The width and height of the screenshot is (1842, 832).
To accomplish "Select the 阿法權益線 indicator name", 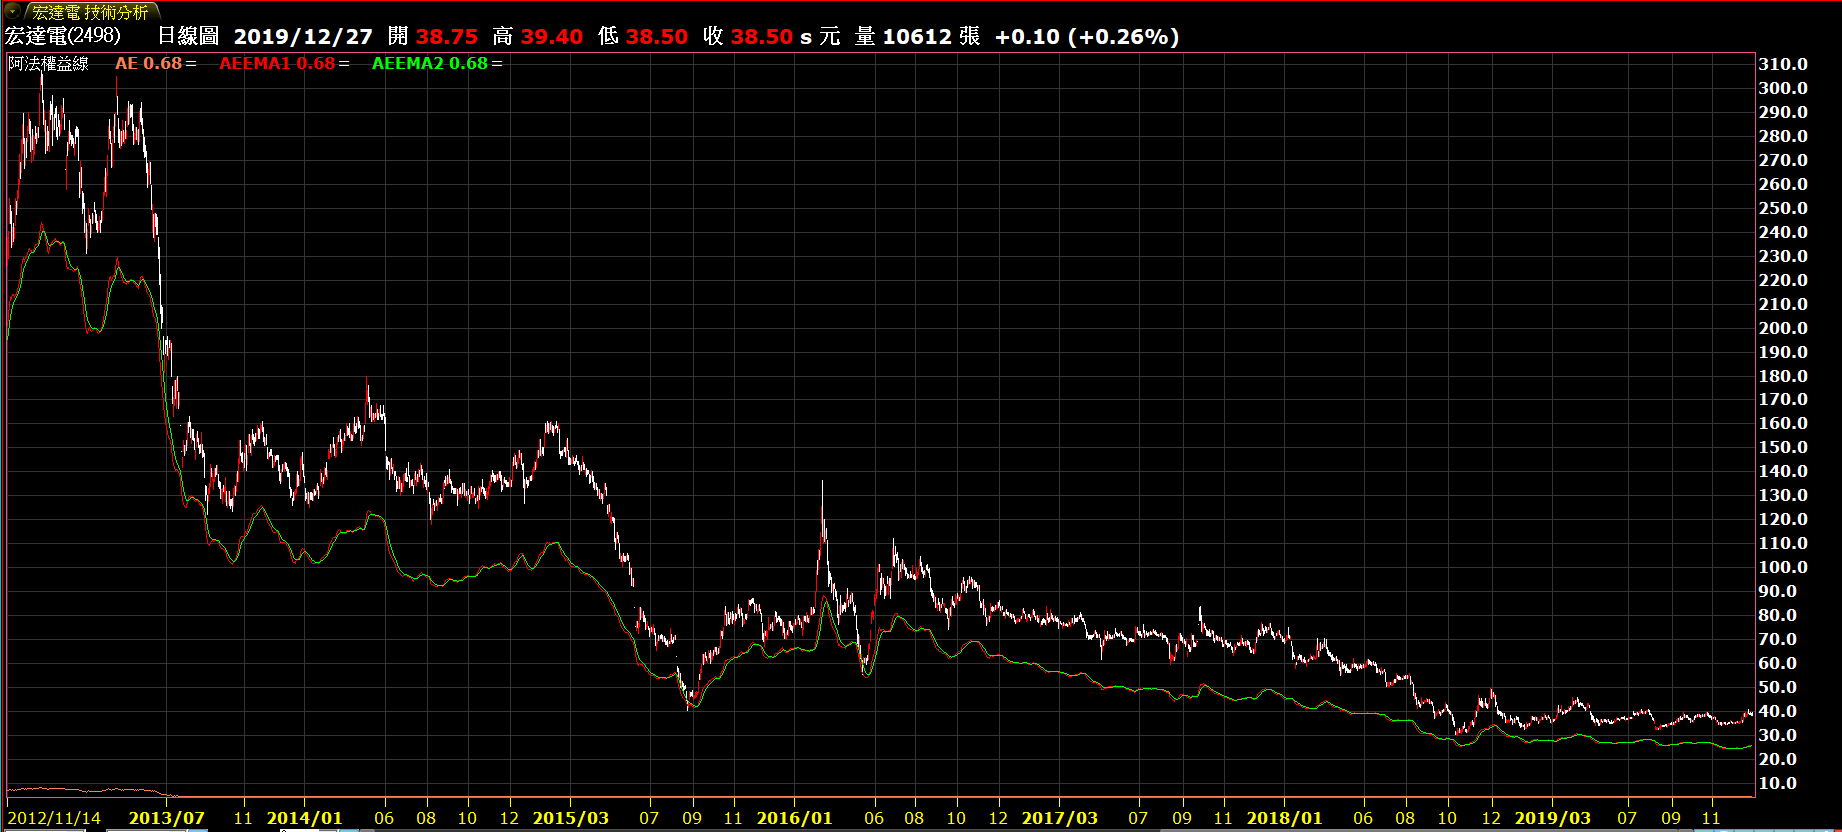I will [x=49, y=64].
